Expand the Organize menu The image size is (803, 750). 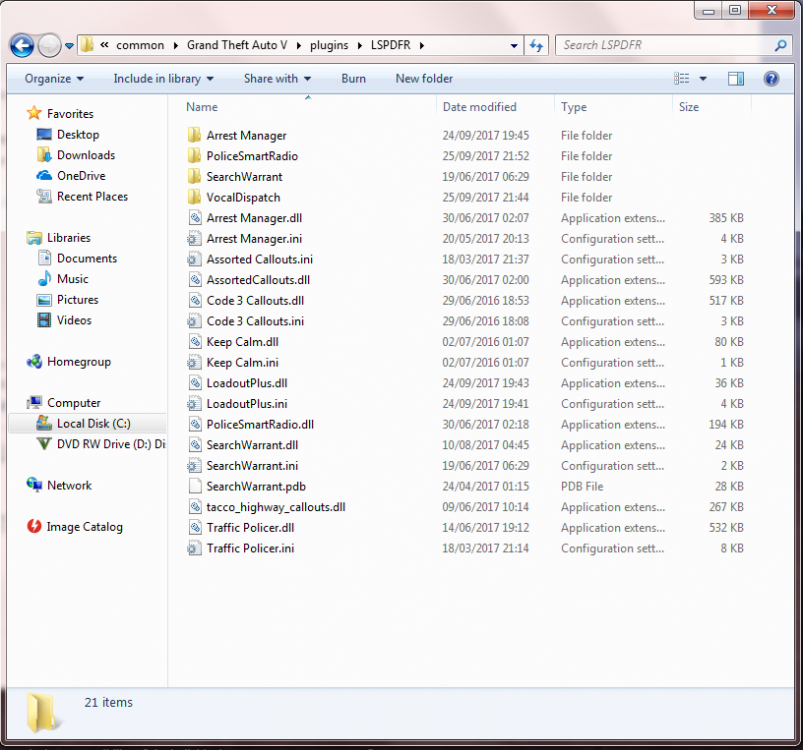click(x=54, y=79)
